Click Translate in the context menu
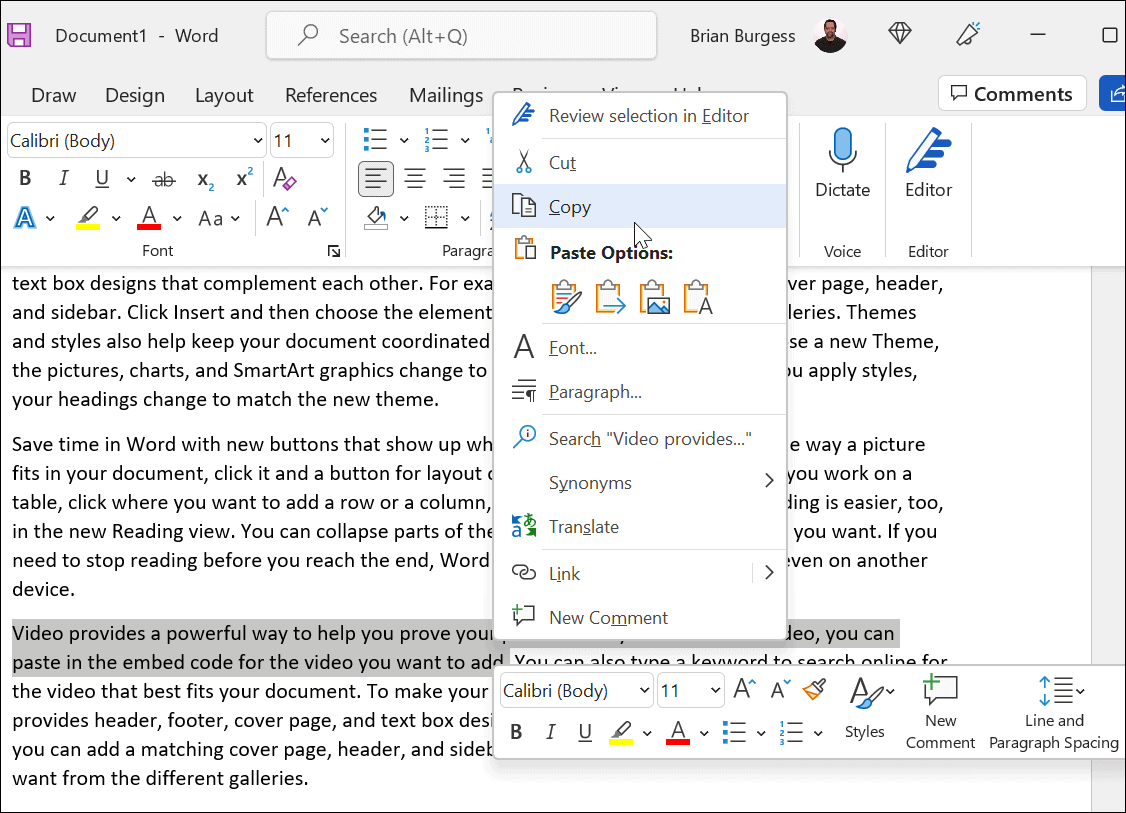 (x=583, y=527)
